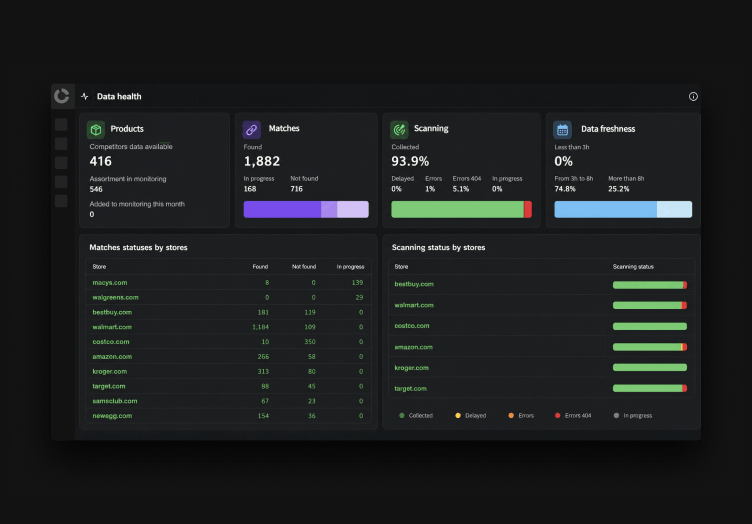
Task: Open walmart.com in matches table
Action: (112, 327)
